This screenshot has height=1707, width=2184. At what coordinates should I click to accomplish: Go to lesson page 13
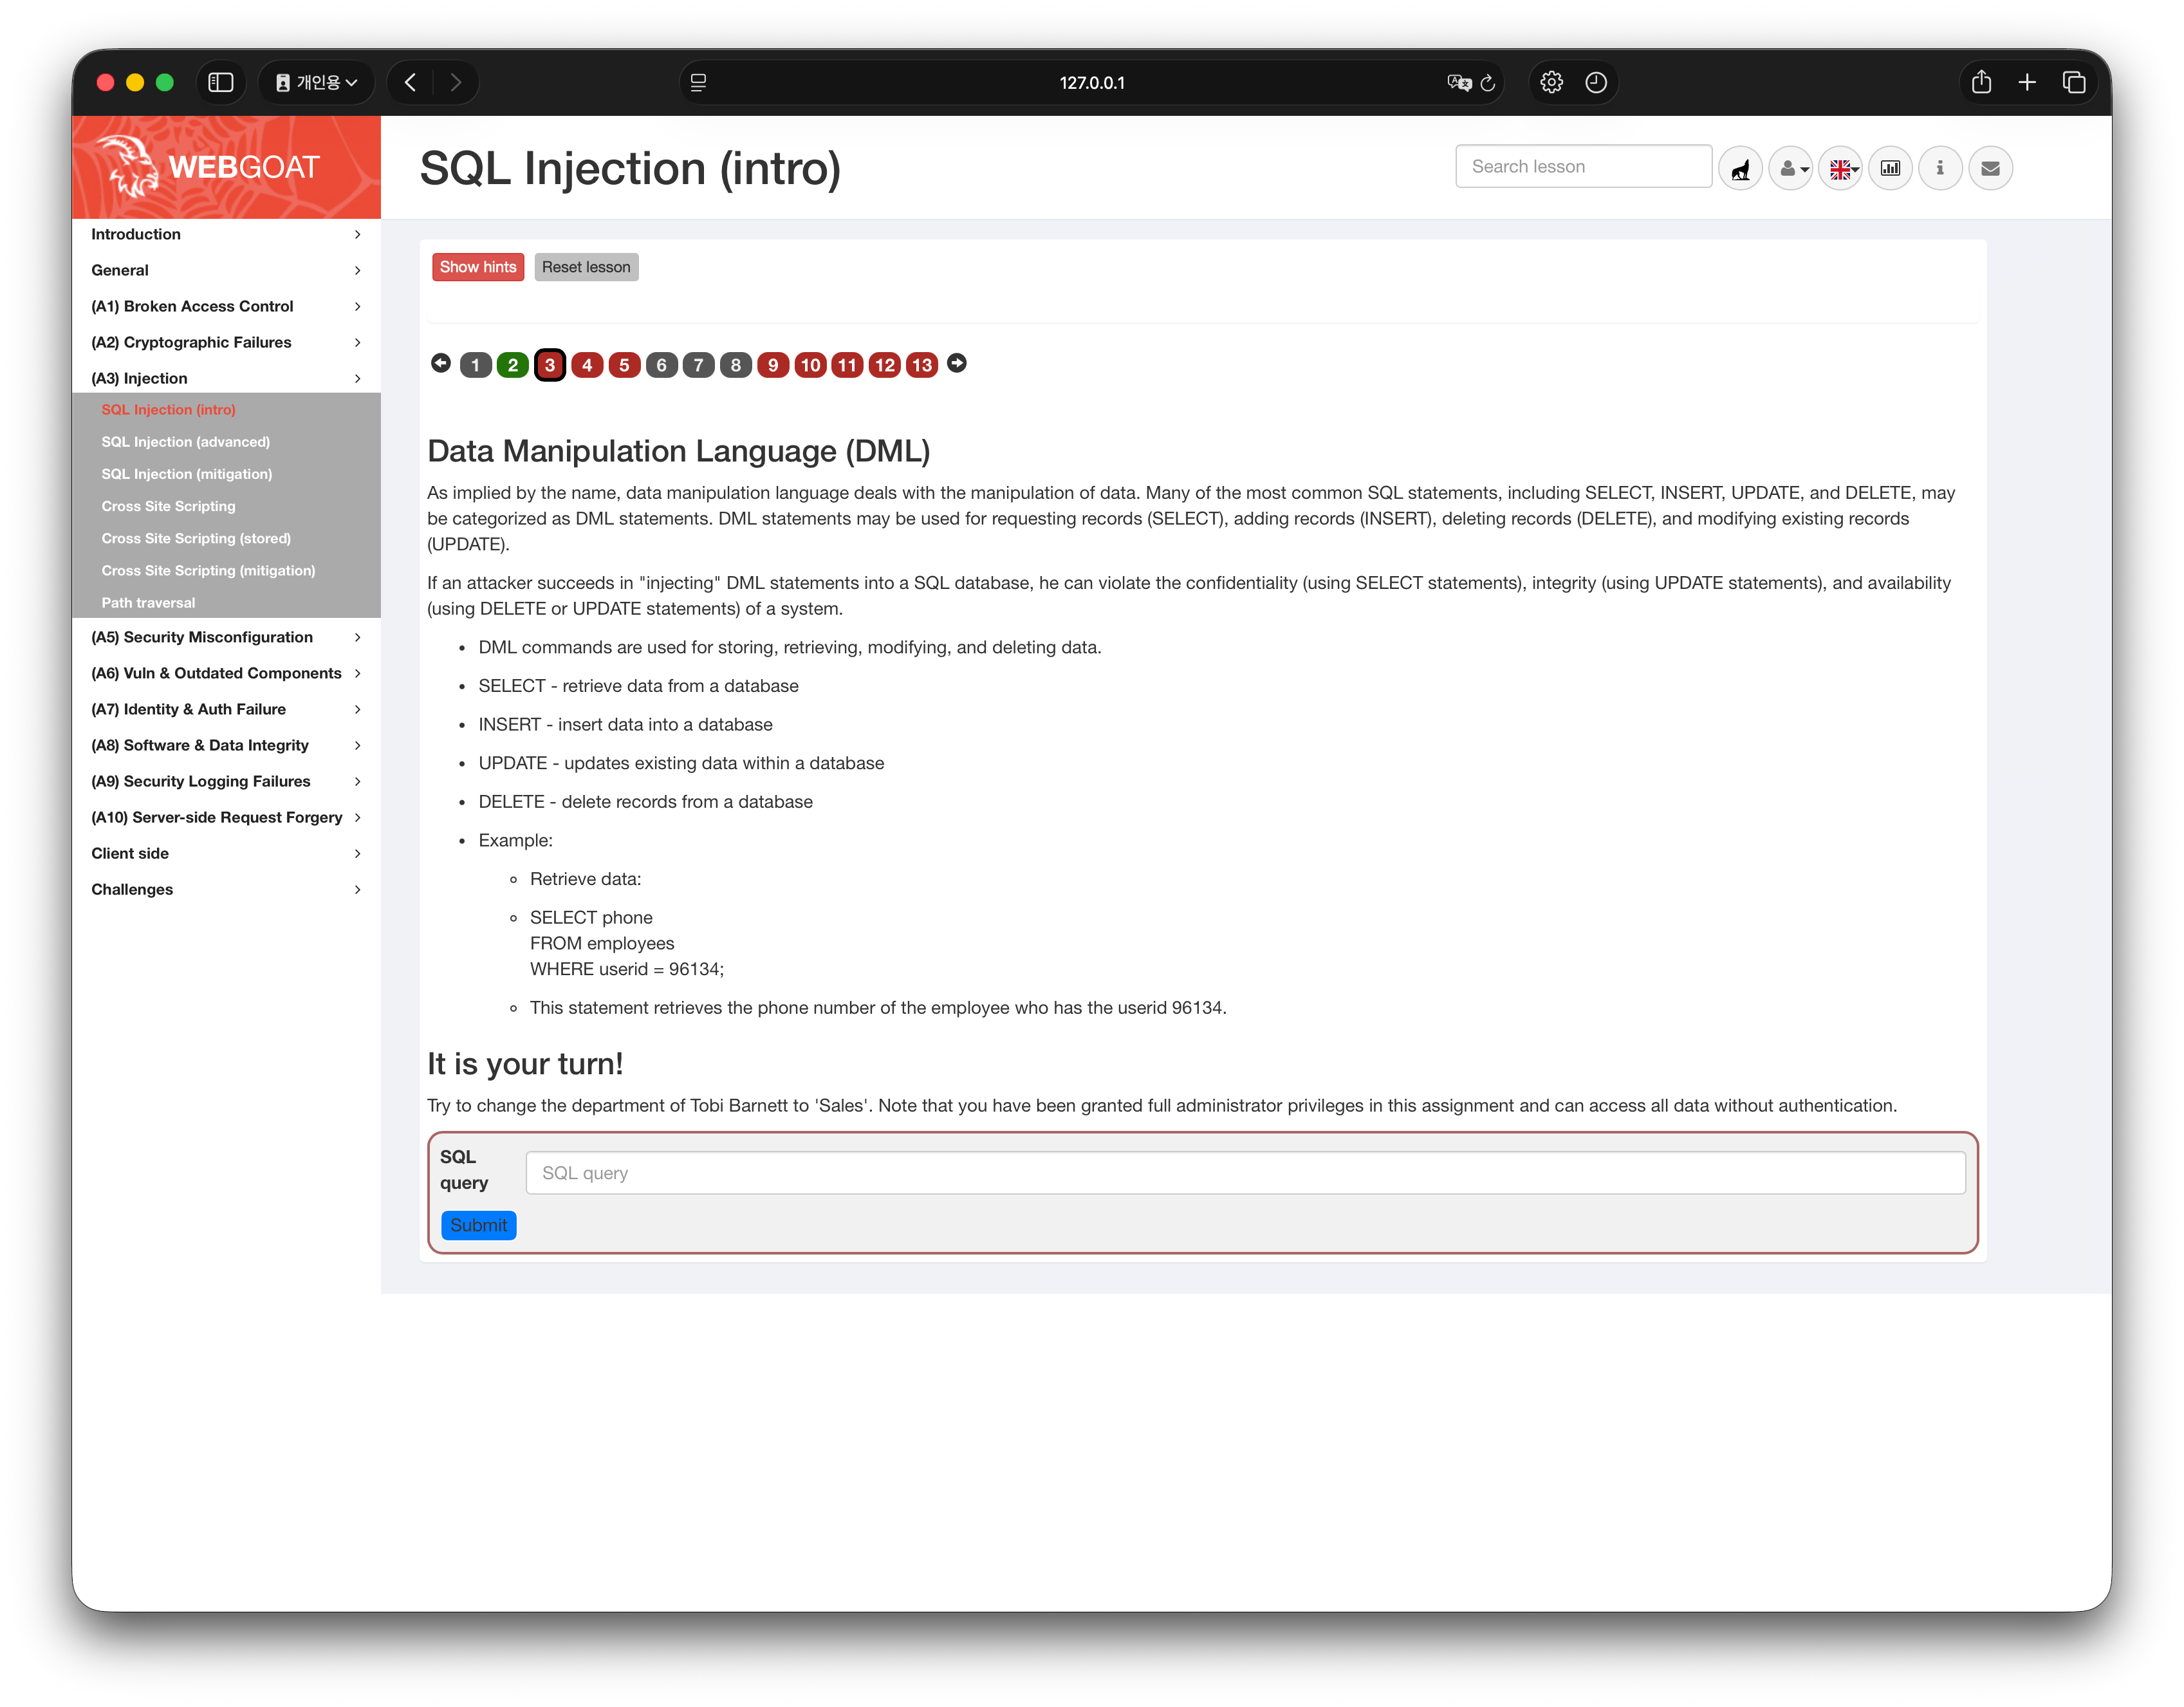[x=922, y=365]
